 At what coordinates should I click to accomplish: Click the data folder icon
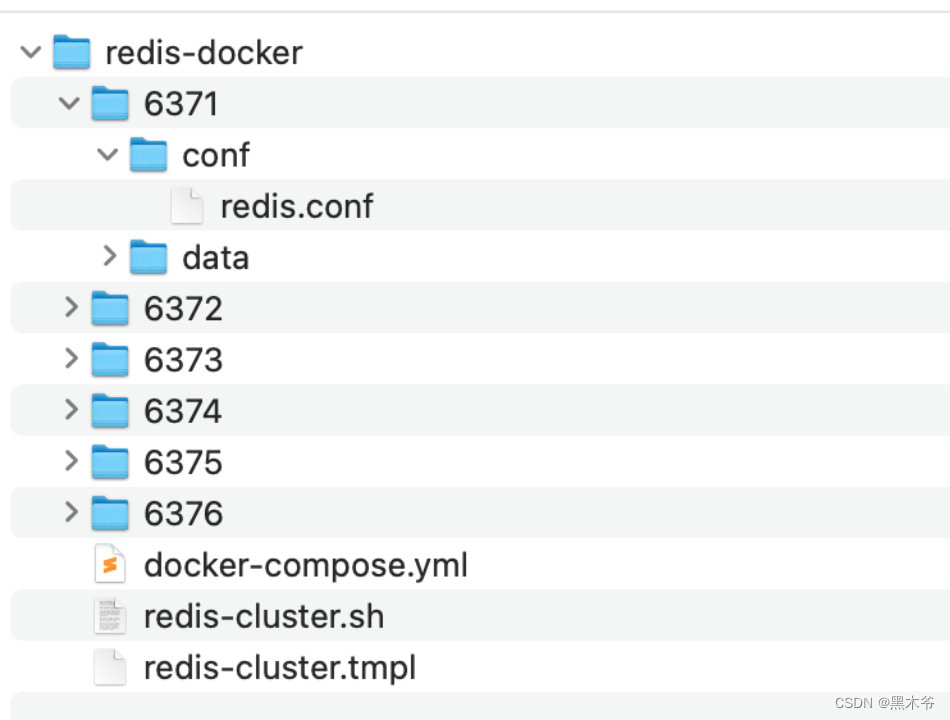click(x=148, y=257)
